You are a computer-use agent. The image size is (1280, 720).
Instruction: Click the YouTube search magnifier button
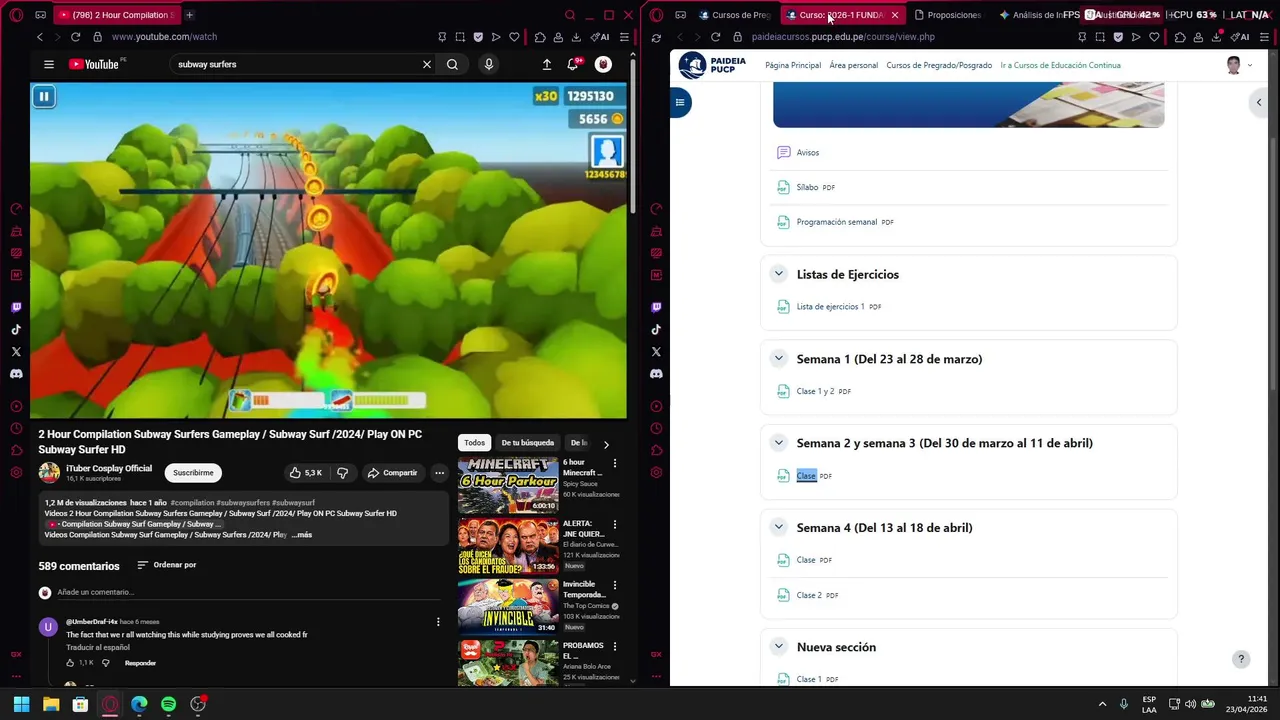pyautogui.click(x=452, y=64)
